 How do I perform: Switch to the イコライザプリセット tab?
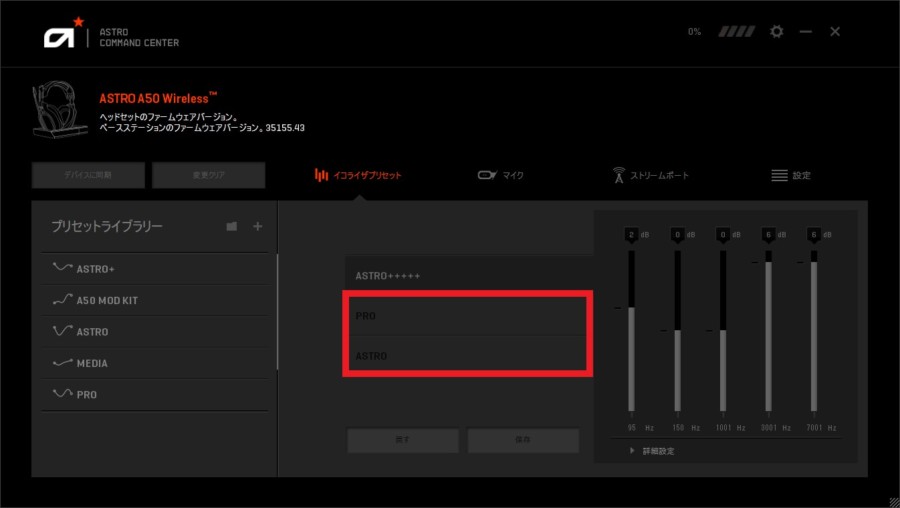click(x=358, y=175)
